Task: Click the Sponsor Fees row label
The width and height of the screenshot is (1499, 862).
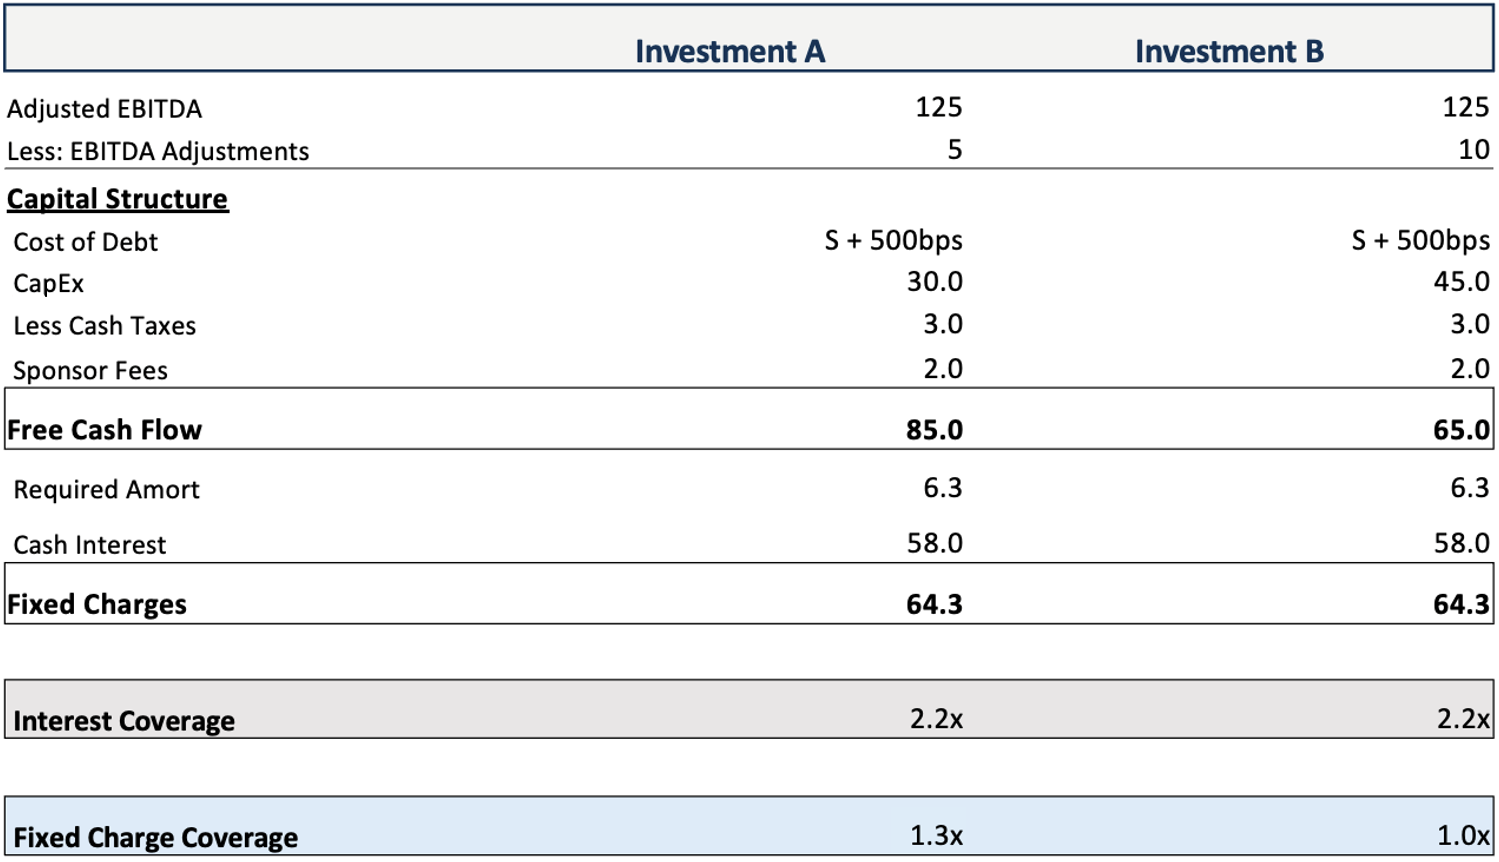Action: tap(90, 371)
